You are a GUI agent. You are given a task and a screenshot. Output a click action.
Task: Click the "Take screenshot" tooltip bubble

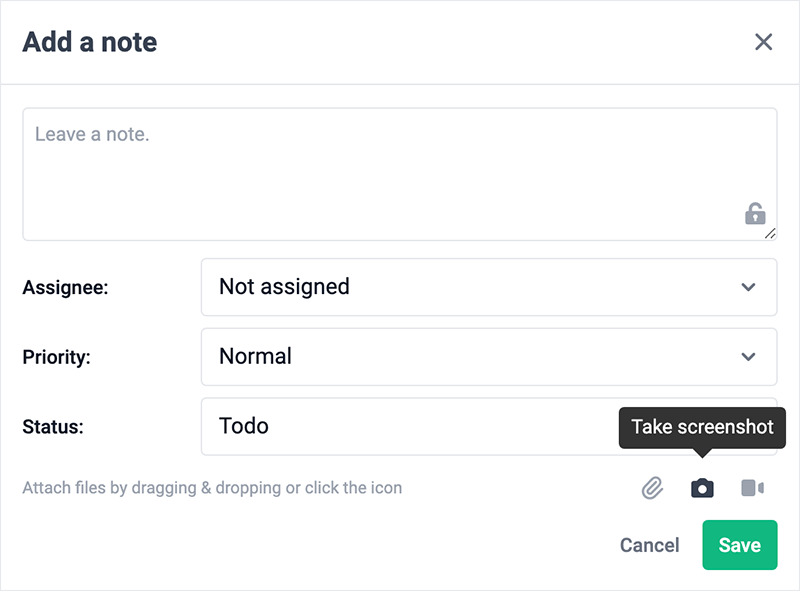(x=702, y=427)
